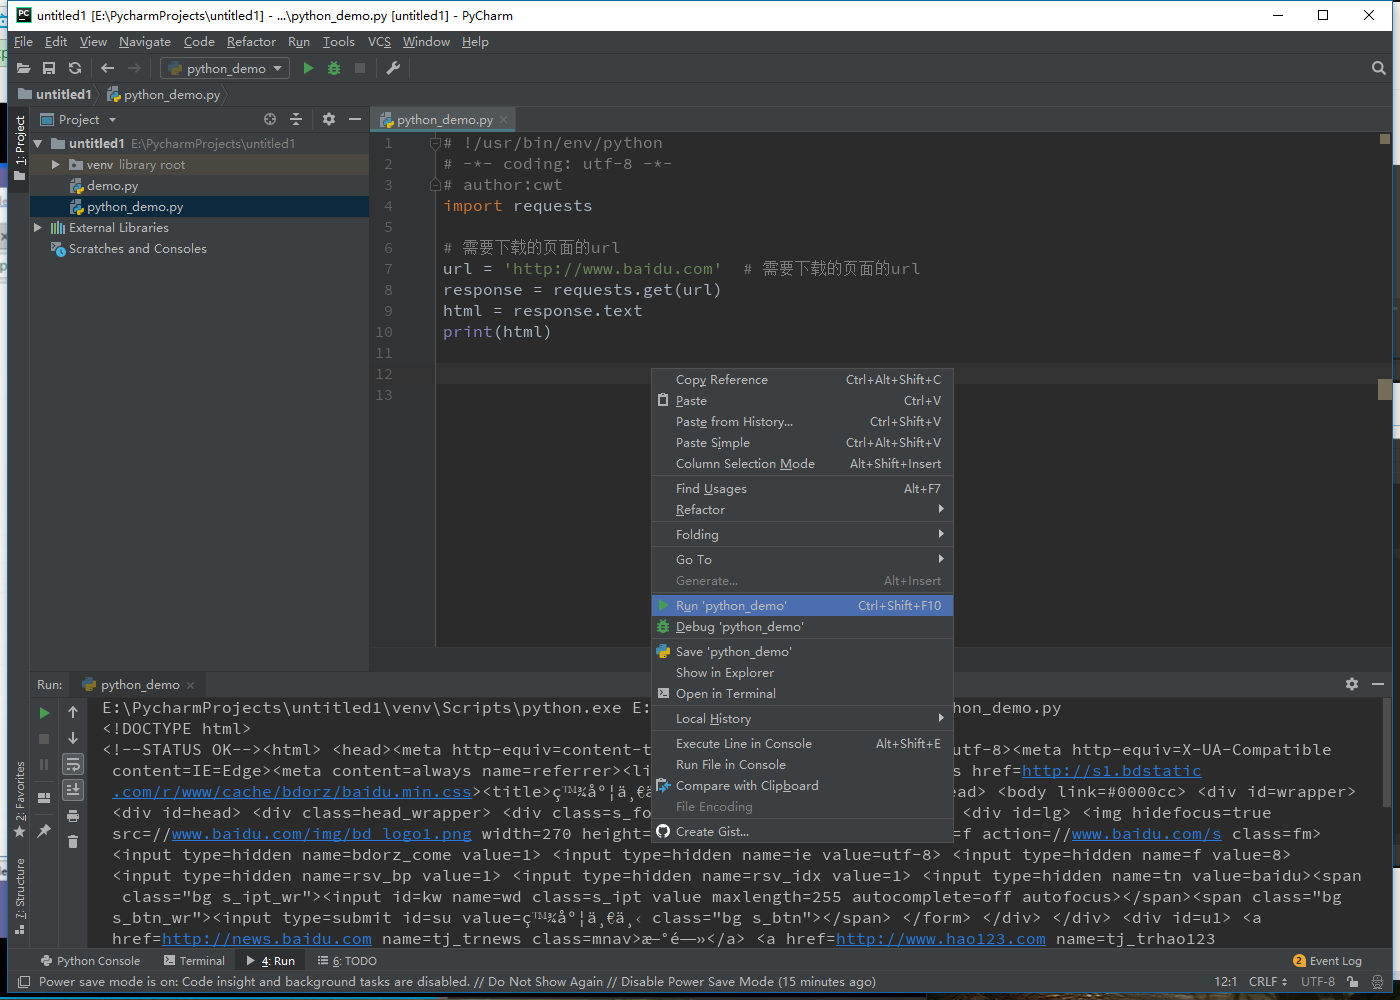Choose Paste from History in context menu
Viewport: 1400px width, 1000px height.
(x=802, y=422)
